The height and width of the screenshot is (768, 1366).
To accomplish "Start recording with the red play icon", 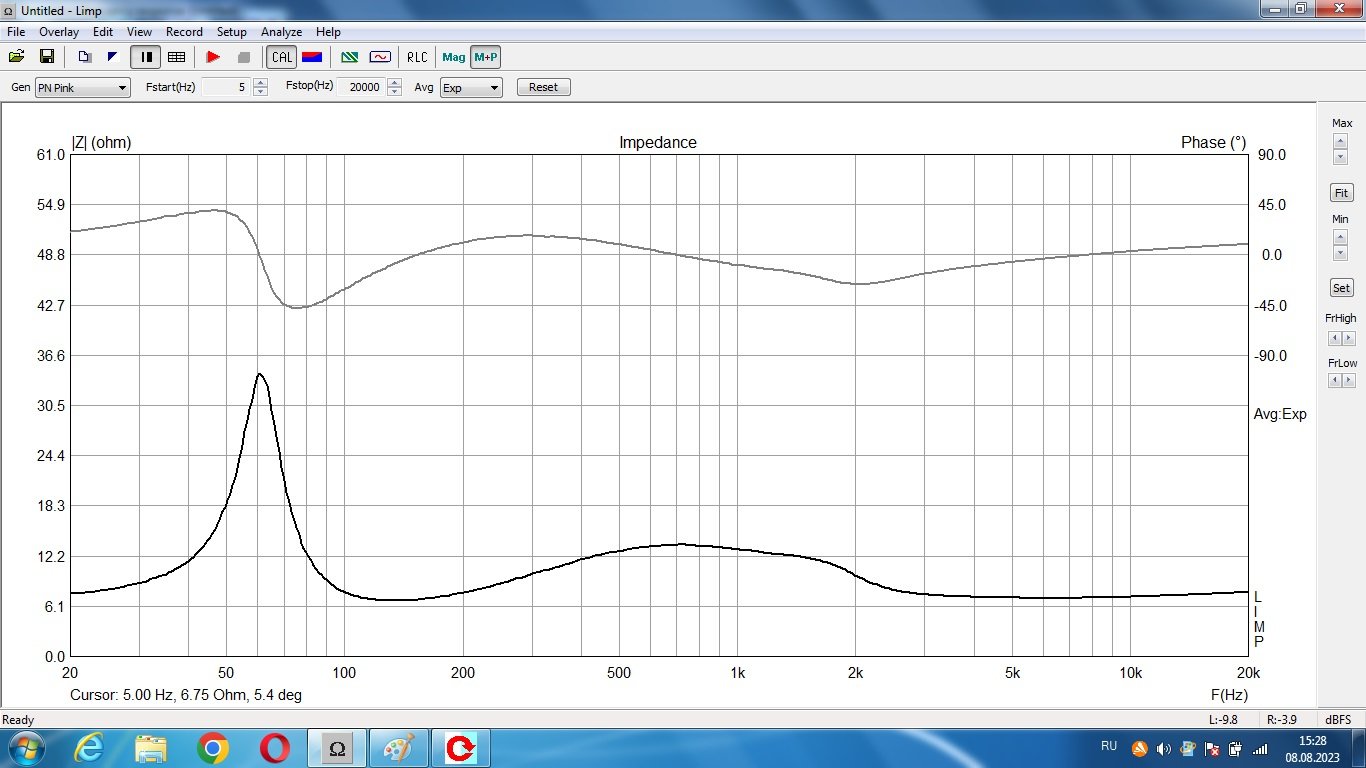I will (x=213, y=57).
